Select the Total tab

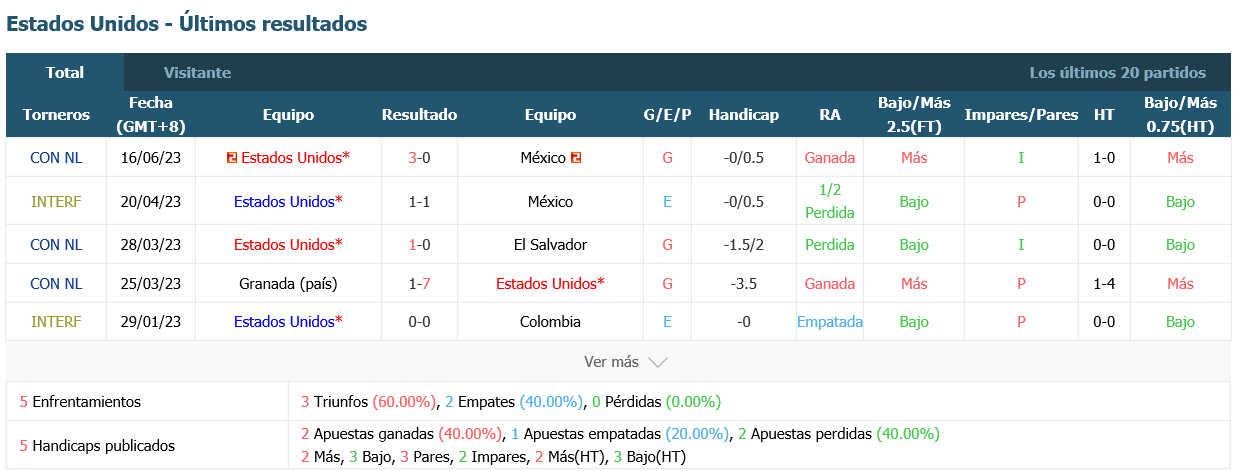[x=65, y=73]
